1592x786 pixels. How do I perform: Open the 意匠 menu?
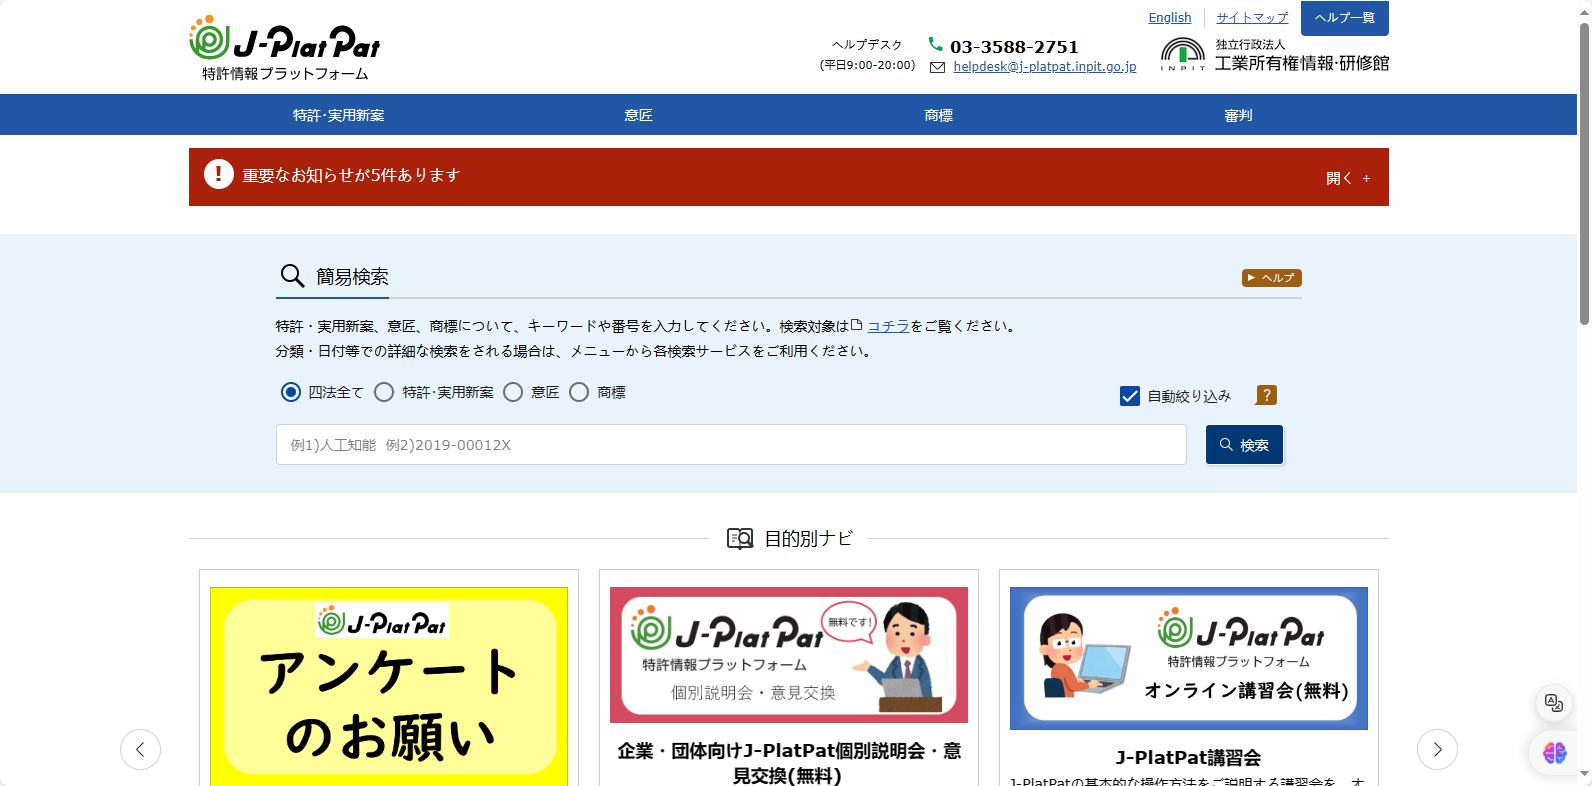point(638,115)
